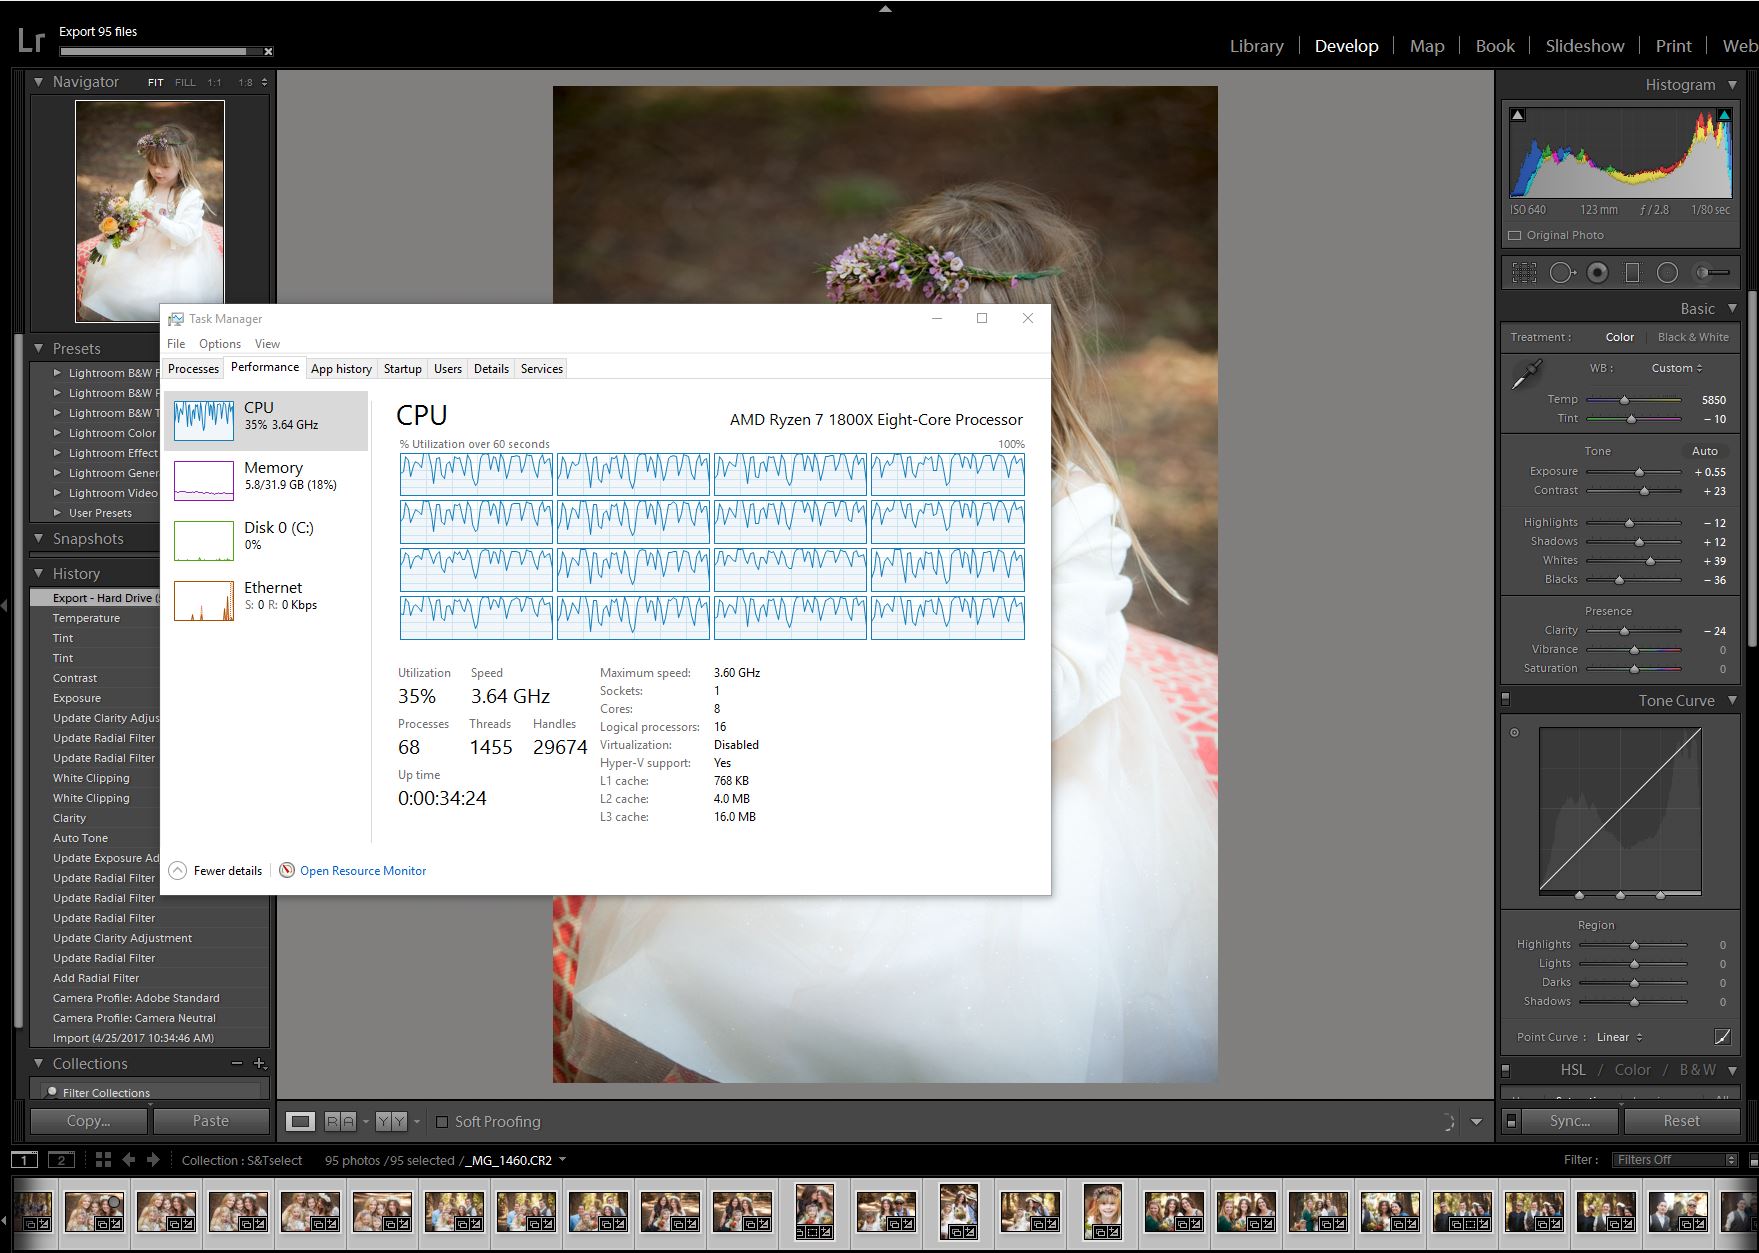
Task: Click the Before/After YY view icon
Action: point(391,1122)
